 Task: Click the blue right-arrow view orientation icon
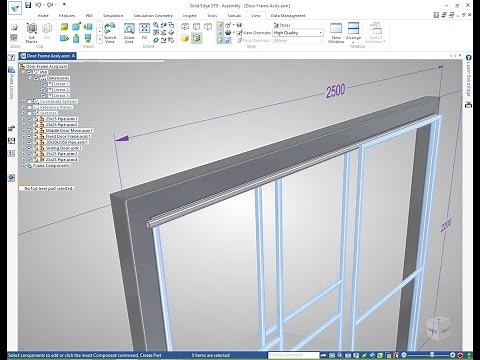64,39
